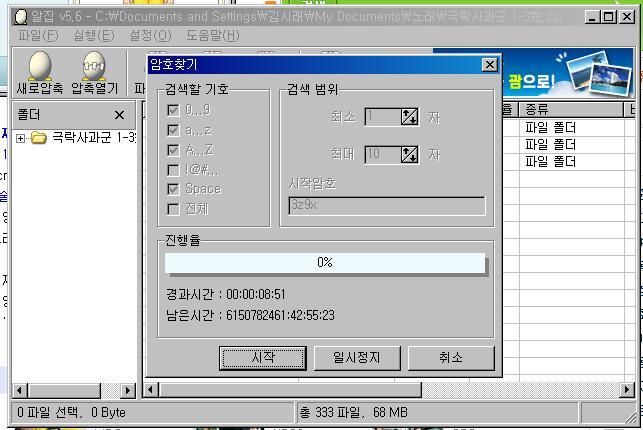
Task: Click the 최대 length spinner arrows
Action: (410, 155)
